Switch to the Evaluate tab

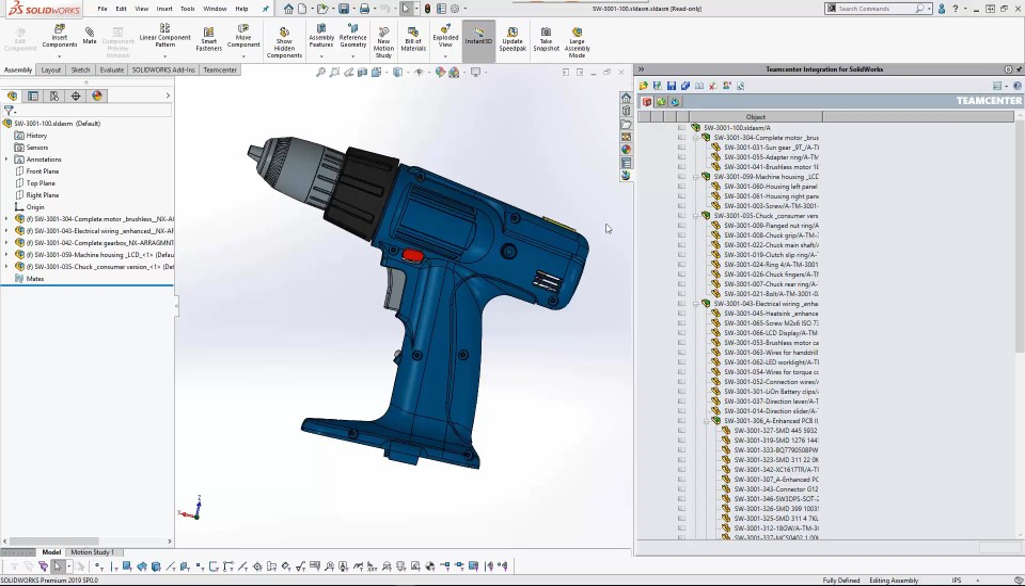112,70
